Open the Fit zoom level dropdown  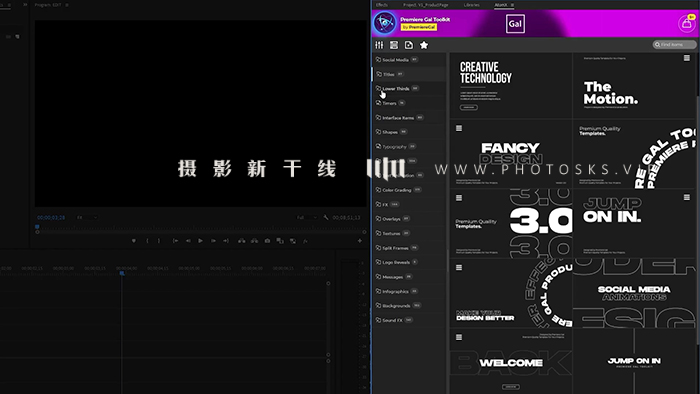(87, 217)
